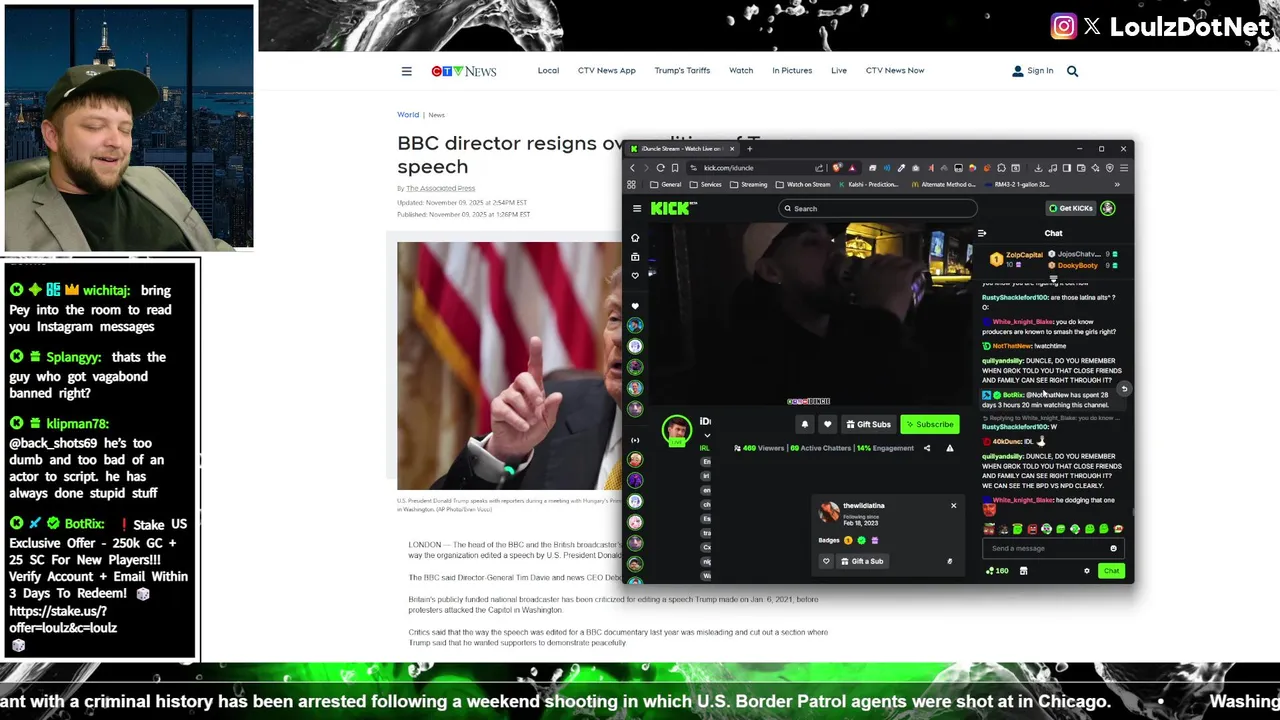This screenshot has height=720, width=1280.
Task: Open the Local menu item on CTV News
Action: click(x=548, y=71)
